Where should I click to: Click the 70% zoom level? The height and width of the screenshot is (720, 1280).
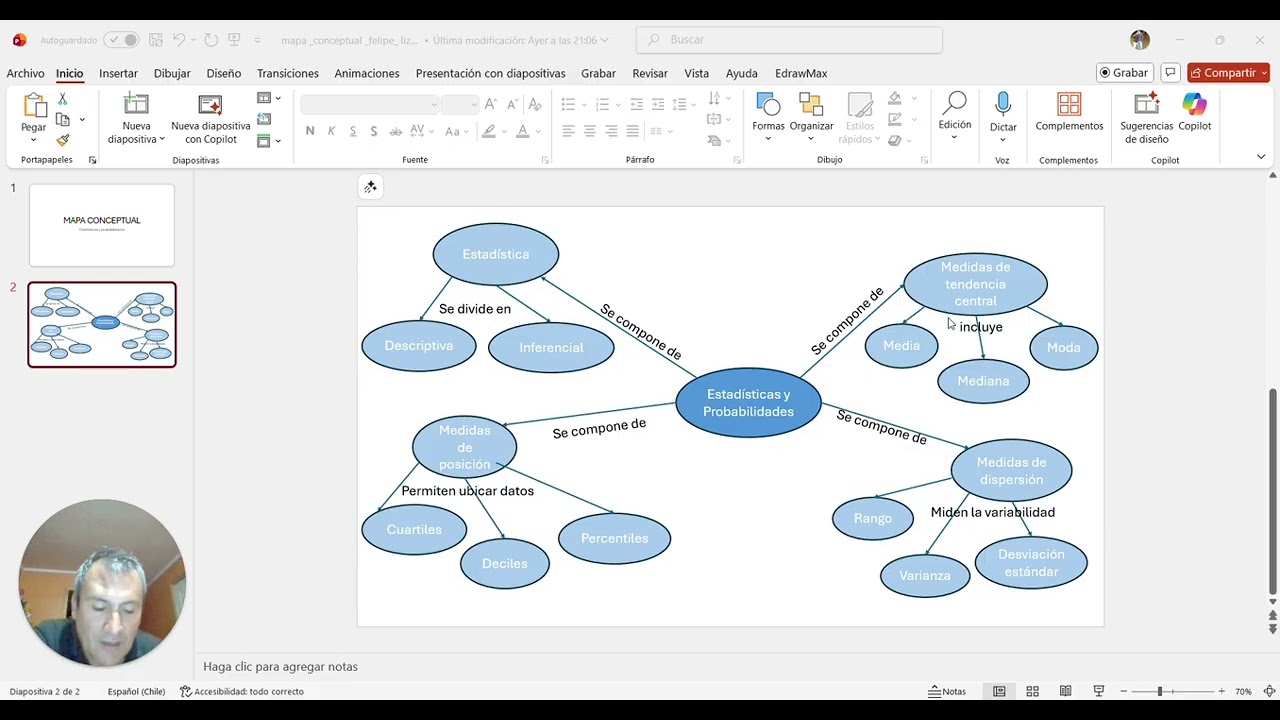(x=1243, y=691)
